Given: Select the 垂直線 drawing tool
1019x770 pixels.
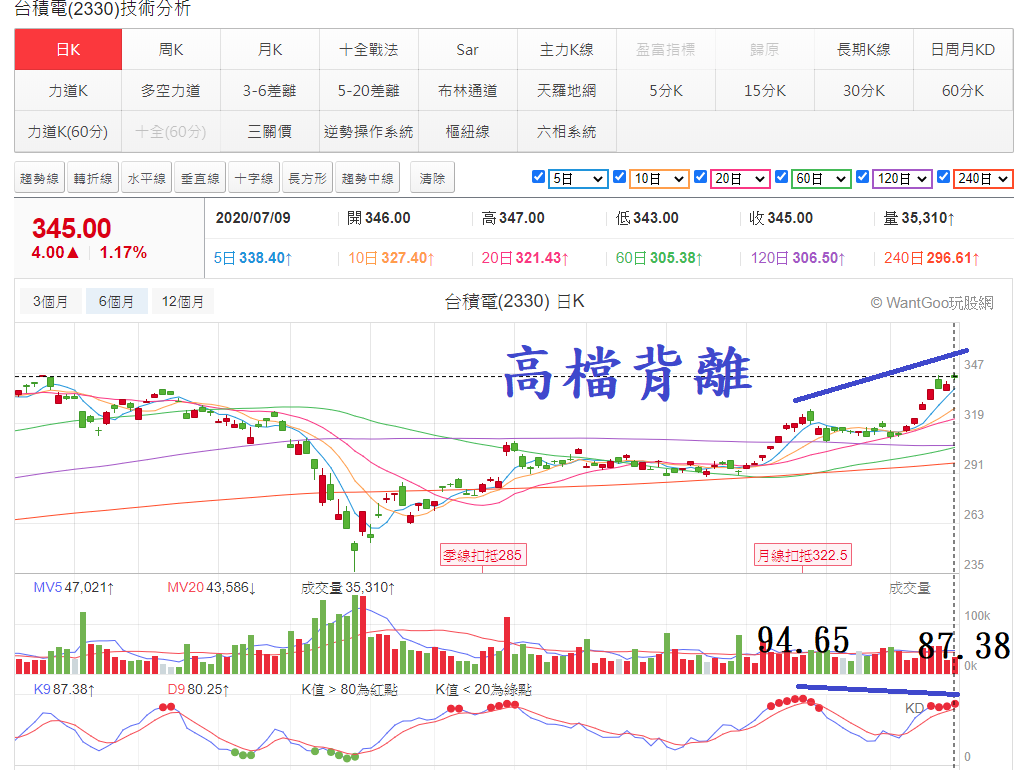Looking at the screenshot, I should coord(200,178).
